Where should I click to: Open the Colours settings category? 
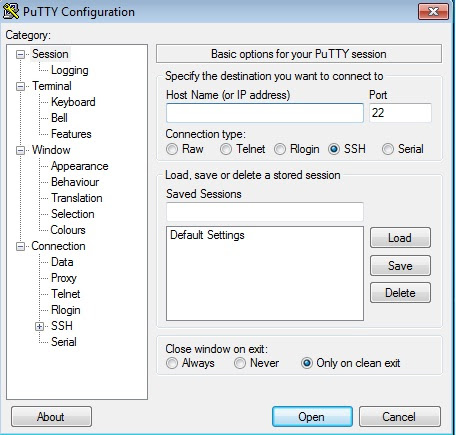click(x=68, y=230)
